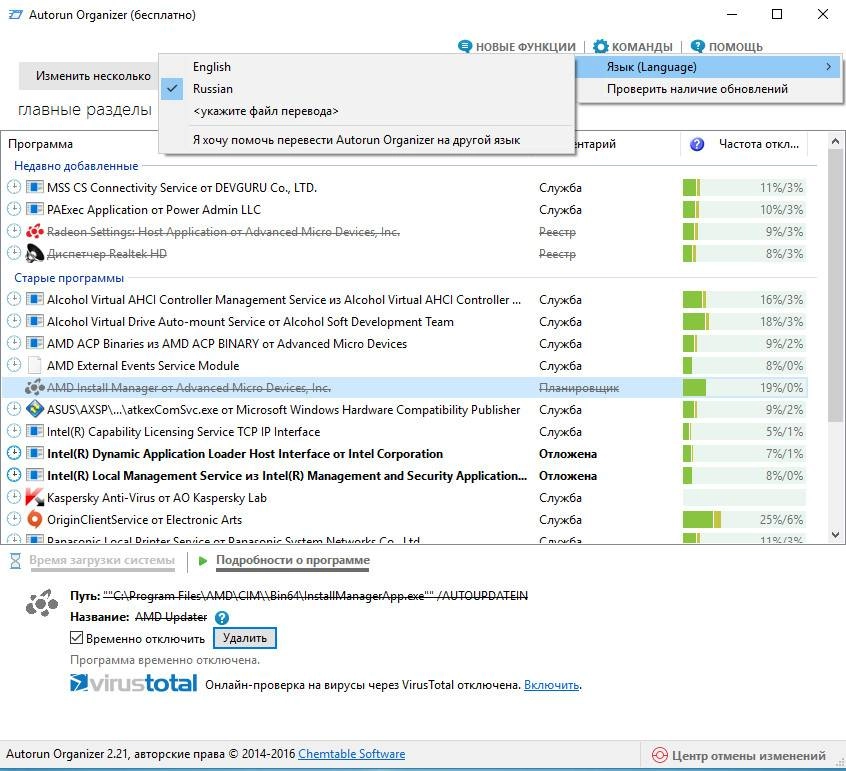
Task: Switch to the system boot time tab
Action: tap(102, 560)
